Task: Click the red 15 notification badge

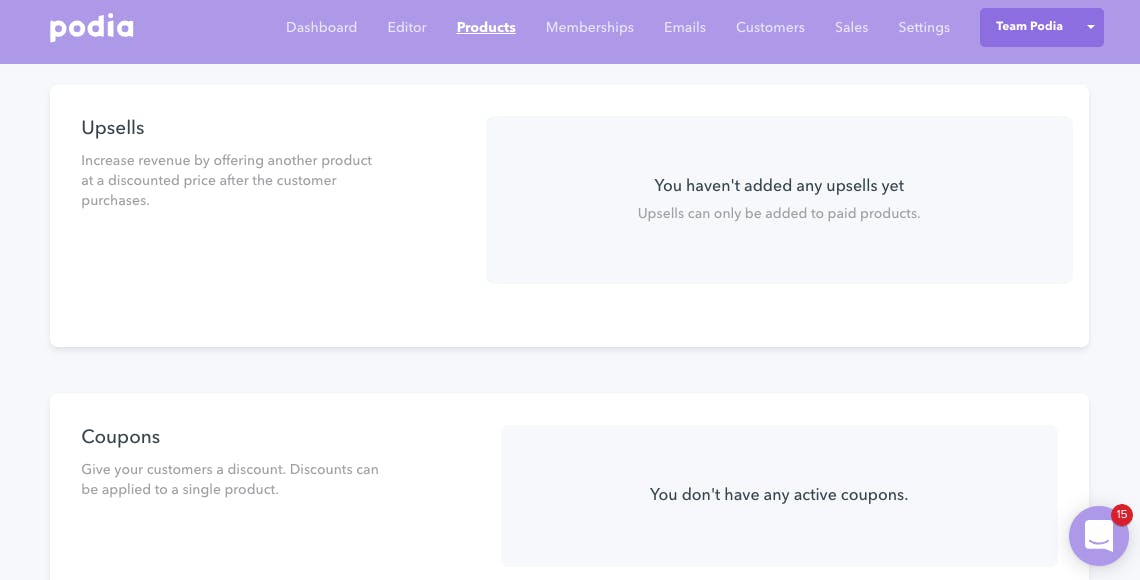Action: click(x=1121, y=515)
